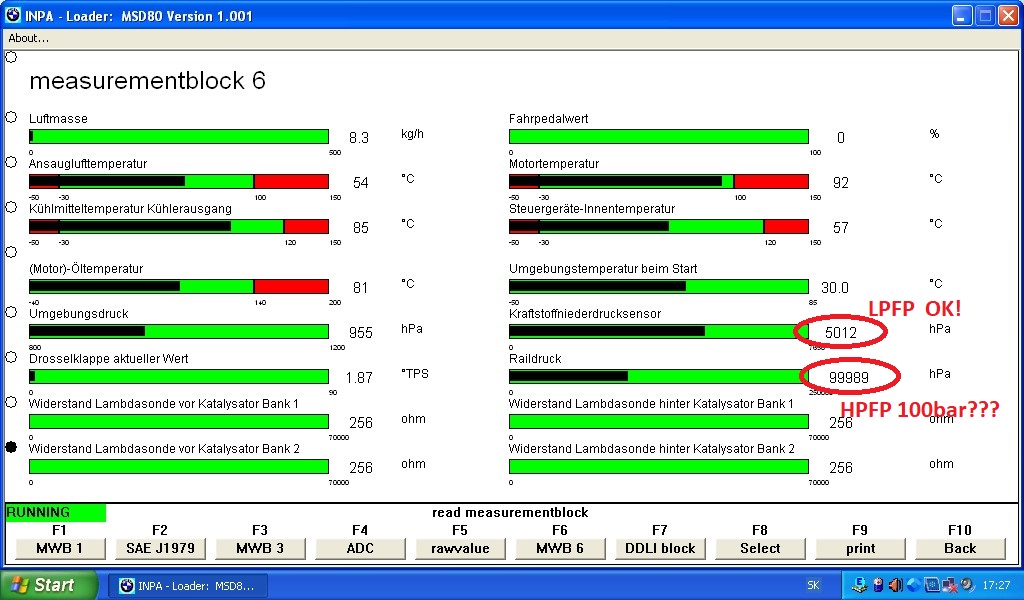
Task: Open the ADC function button
Action: click(x=360, y=548)
